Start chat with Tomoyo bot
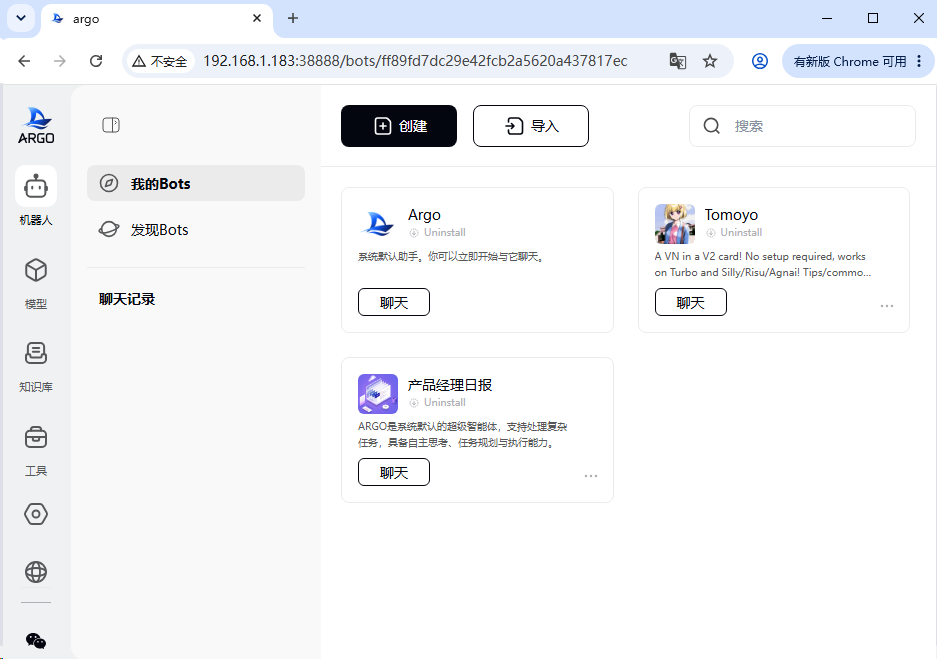The height and width of the screenshot is (659, 937). tap(691, 302)
